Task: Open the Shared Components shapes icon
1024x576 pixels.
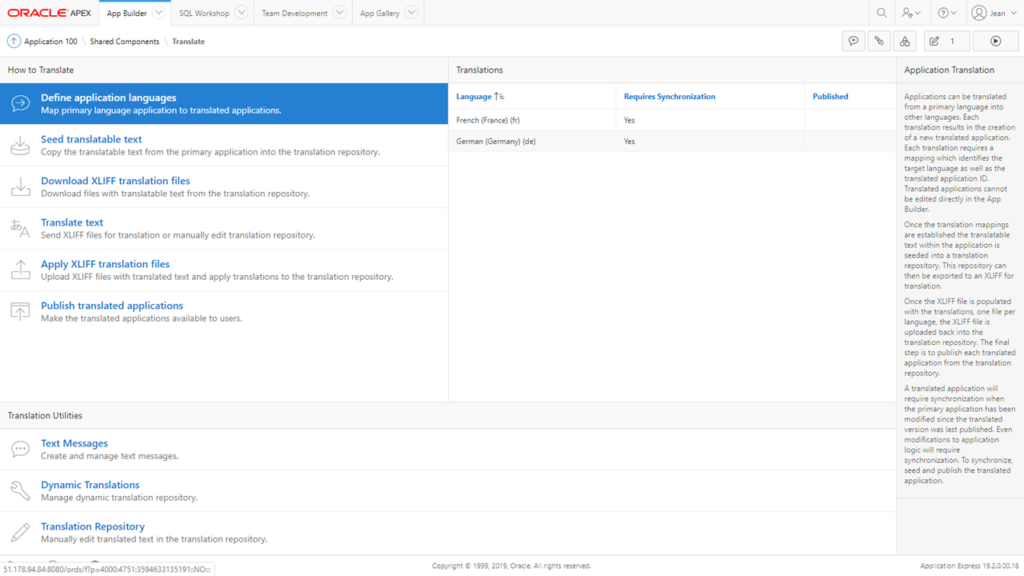Action: pos(904,41)
